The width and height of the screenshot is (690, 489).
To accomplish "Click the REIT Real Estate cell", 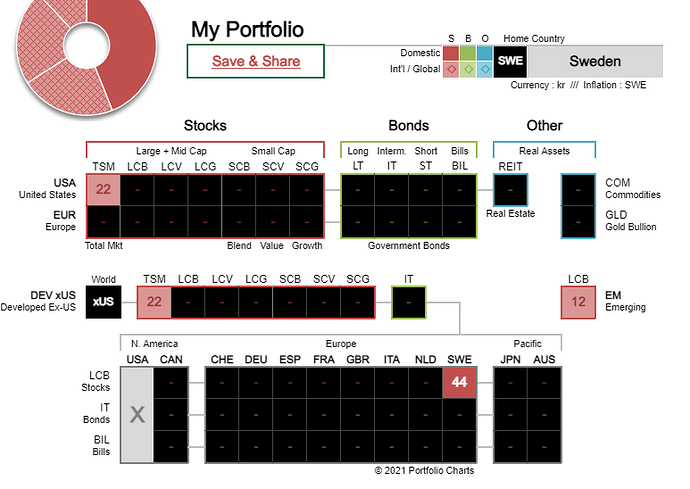I will pos(510,189).
